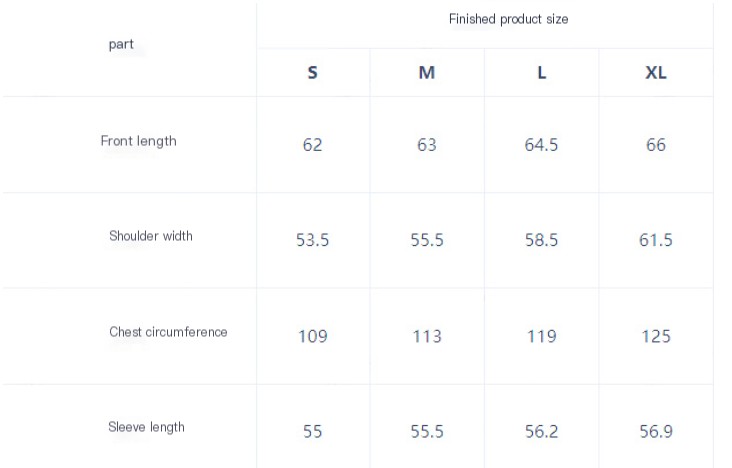Click the front length value 66

click(x=656, y=145)
